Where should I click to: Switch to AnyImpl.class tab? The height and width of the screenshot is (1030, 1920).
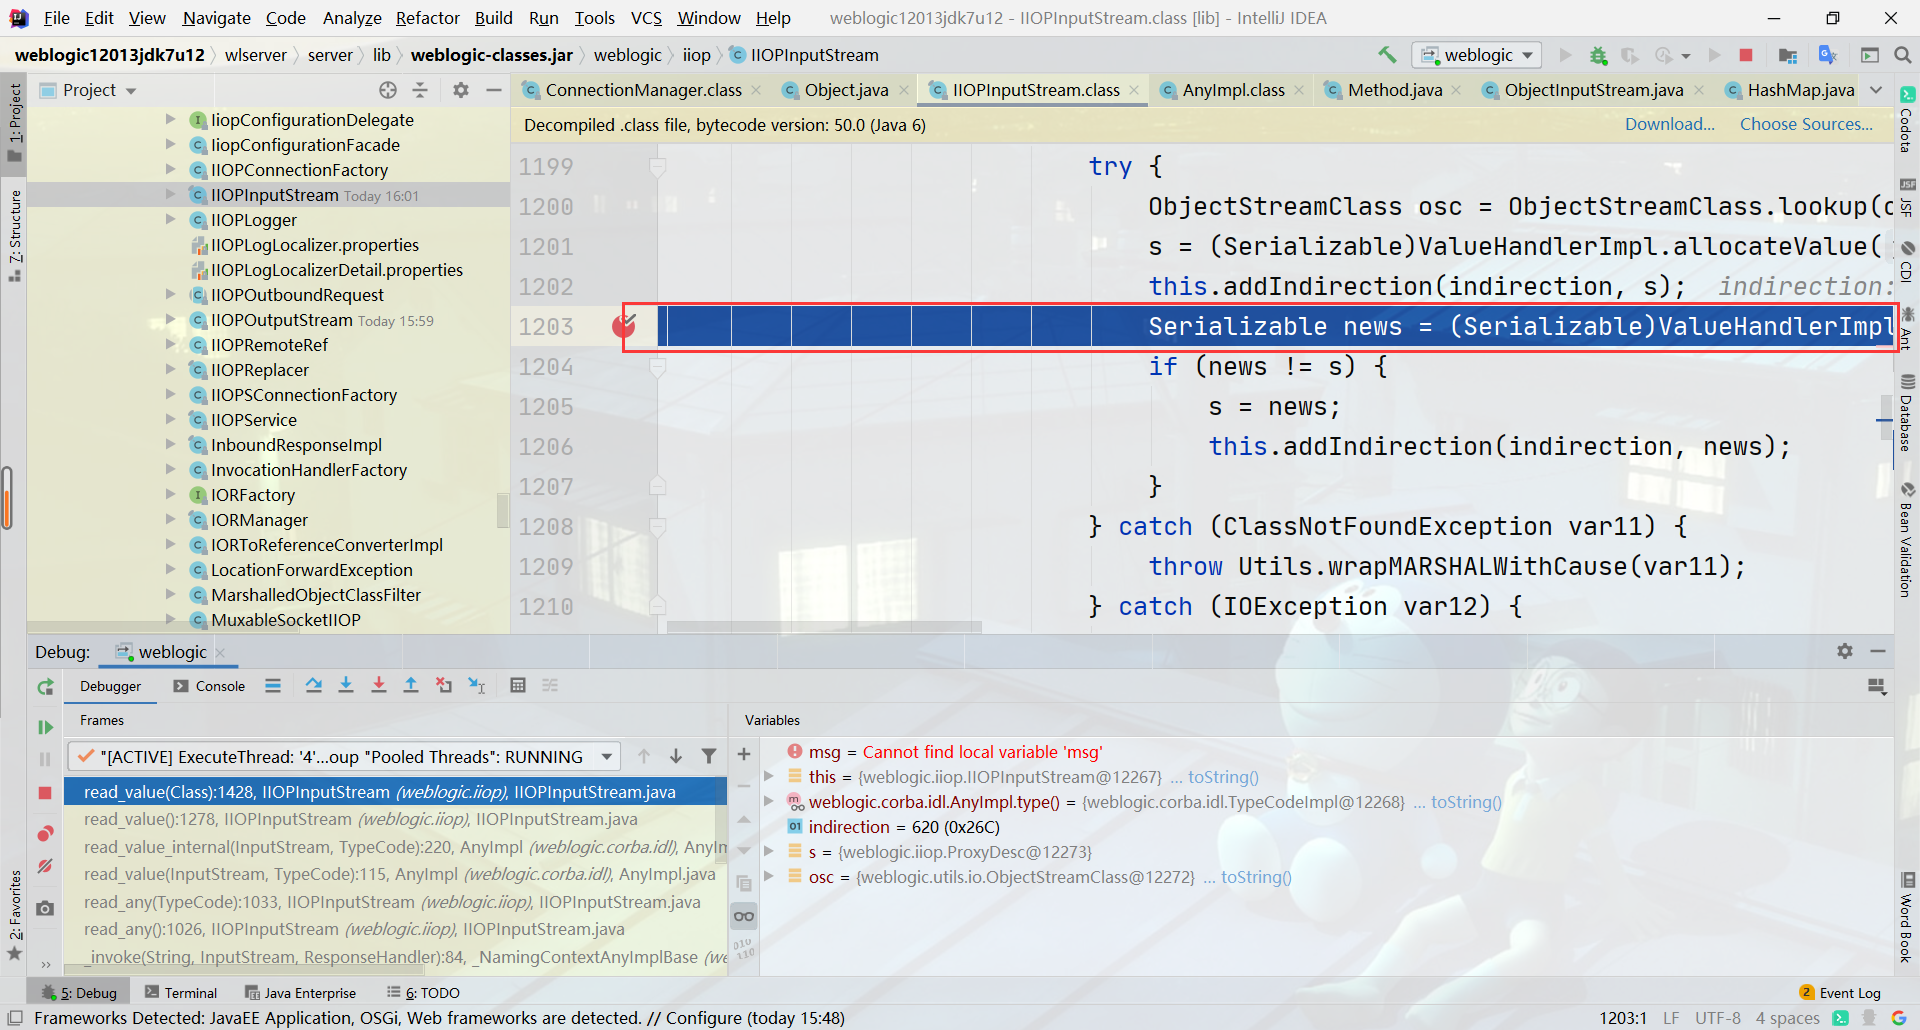coord(1233,90)
